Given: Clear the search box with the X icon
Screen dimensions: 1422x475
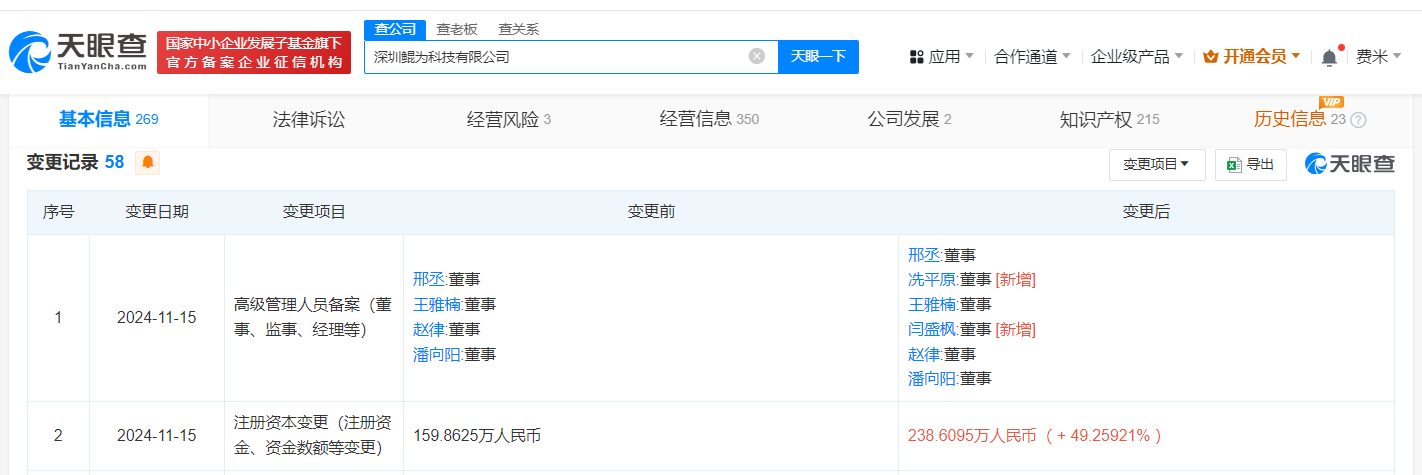Looking at the screenshot, I should coord(757,56).
